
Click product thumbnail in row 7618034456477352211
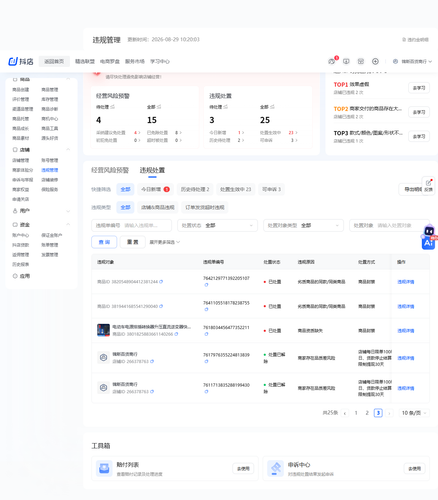tap(103, 330)
